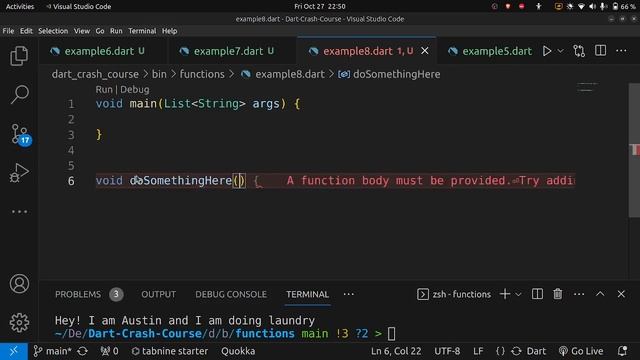Open the new terminal profile dropdown arrow
The image size is (640, 360).
pyautogui.click(x=518, y=294)
